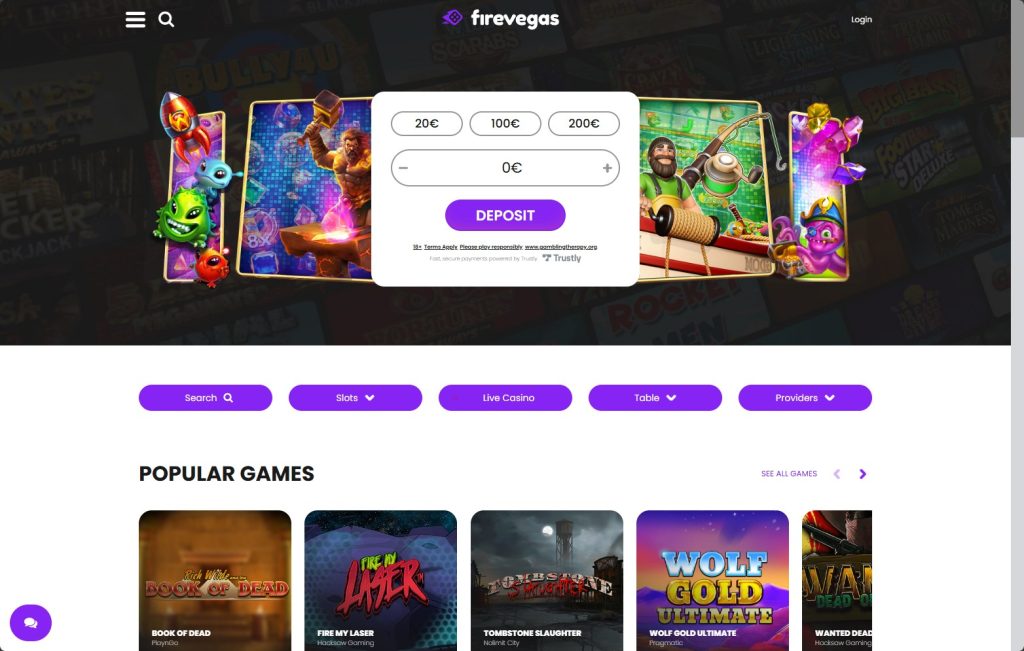The image size is (1024, 651).
Task: Open the Live Casino category
Action: [505, 398]
